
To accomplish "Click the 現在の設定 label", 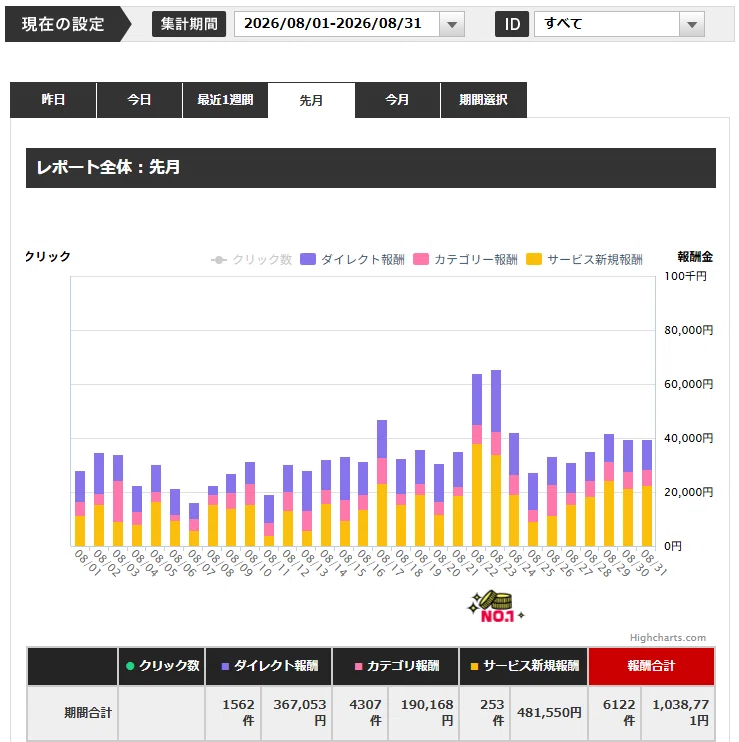I will 63,24.
